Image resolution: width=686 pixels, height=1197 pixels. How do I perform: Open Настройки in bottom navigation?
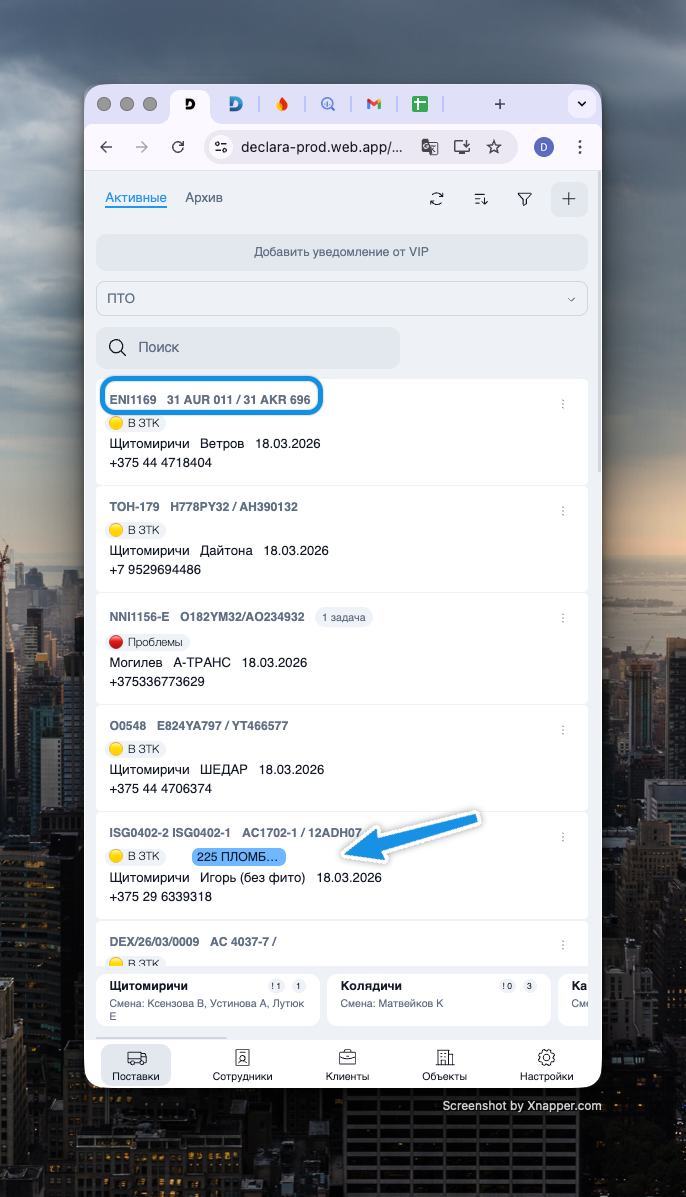point(546,1065)
